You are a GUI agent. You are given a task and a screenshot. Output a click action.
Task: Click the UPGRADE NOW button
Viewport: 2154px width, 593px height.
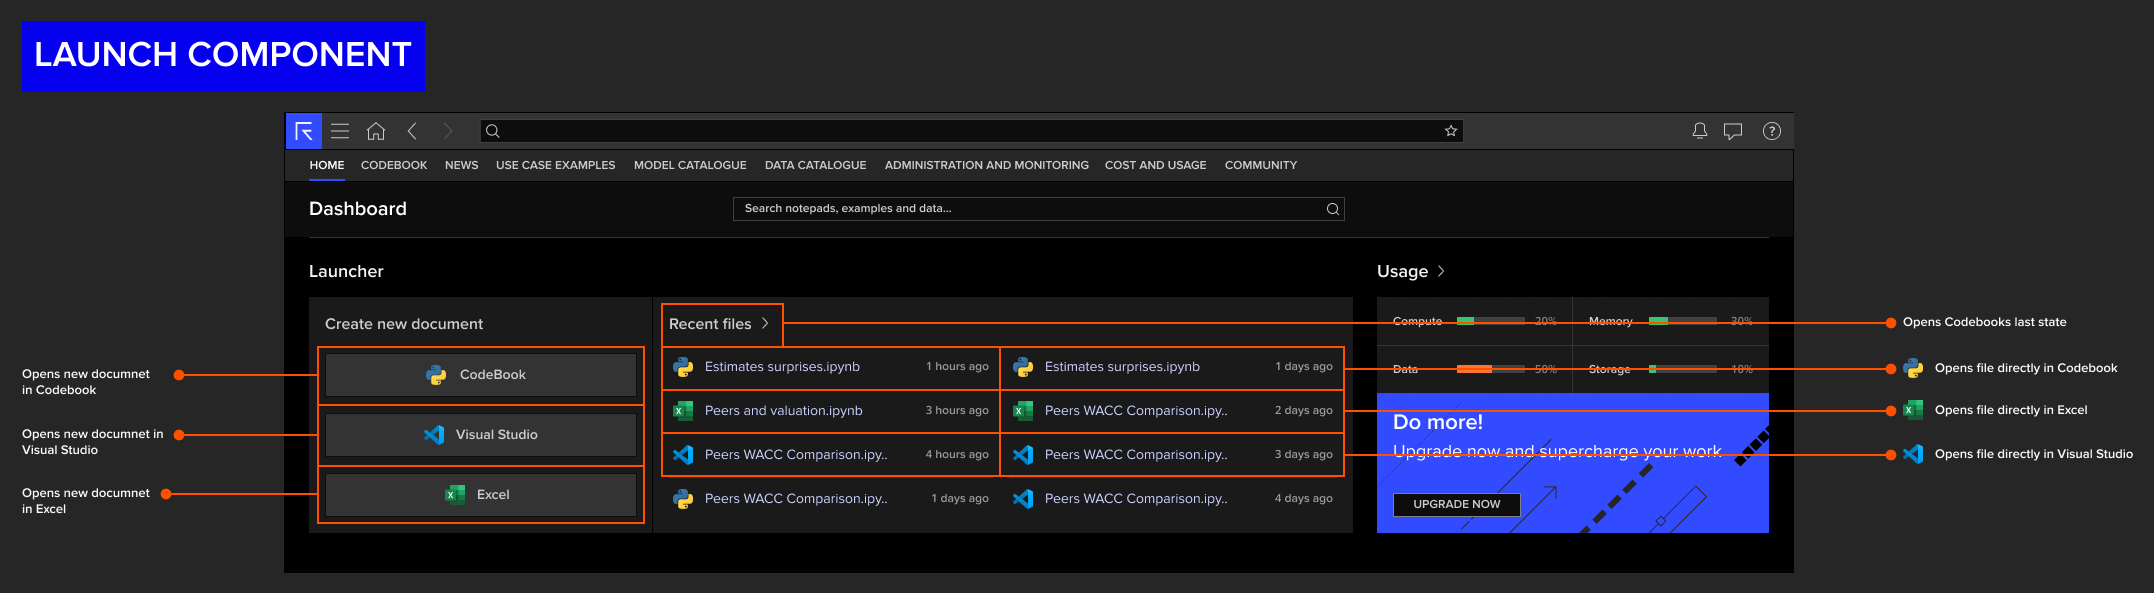1457,505
